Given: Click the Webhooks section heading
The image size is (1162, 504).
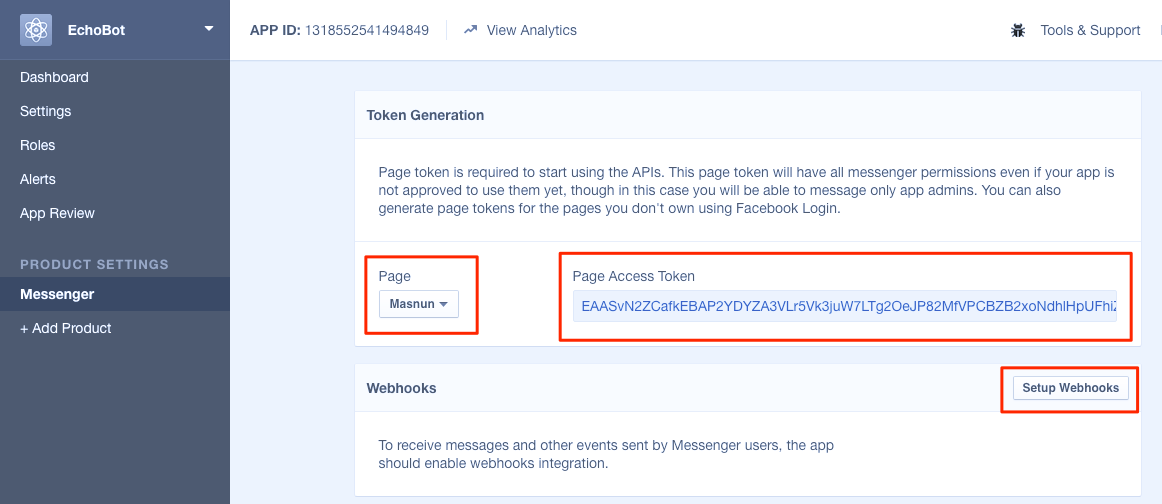Looking at the screenshot, I should (401, 388).
